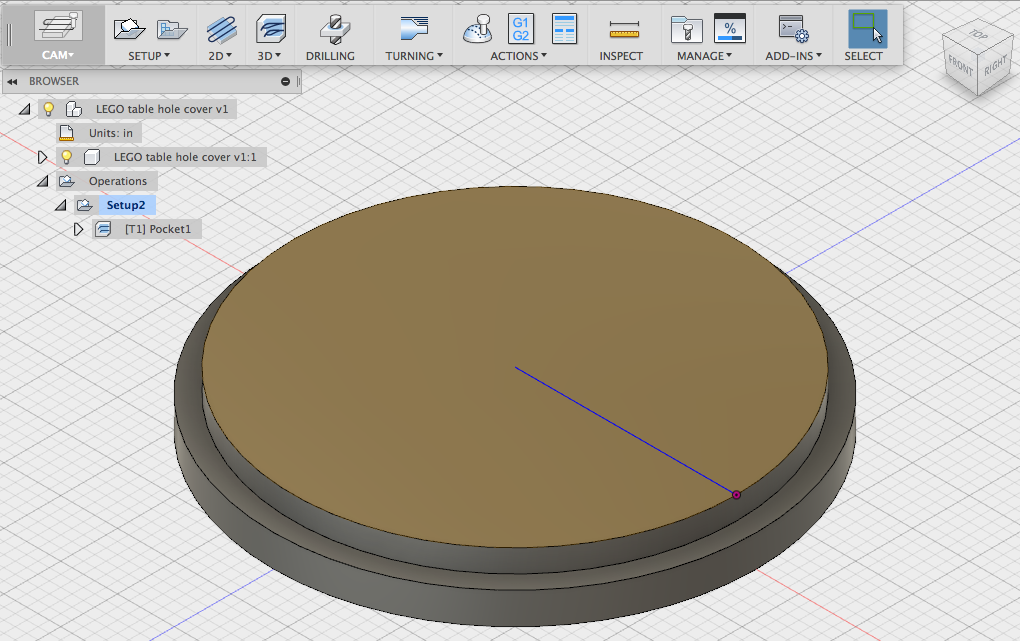Toggle the Browser panel pin control
This screenshot has width=1020, height=641.
[285, 81]
